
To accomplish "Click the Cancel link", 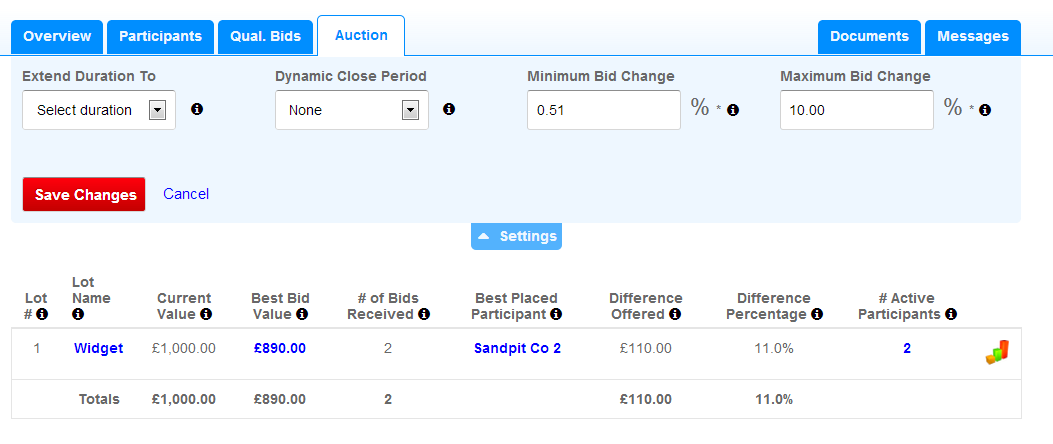I will click(186, 194).
